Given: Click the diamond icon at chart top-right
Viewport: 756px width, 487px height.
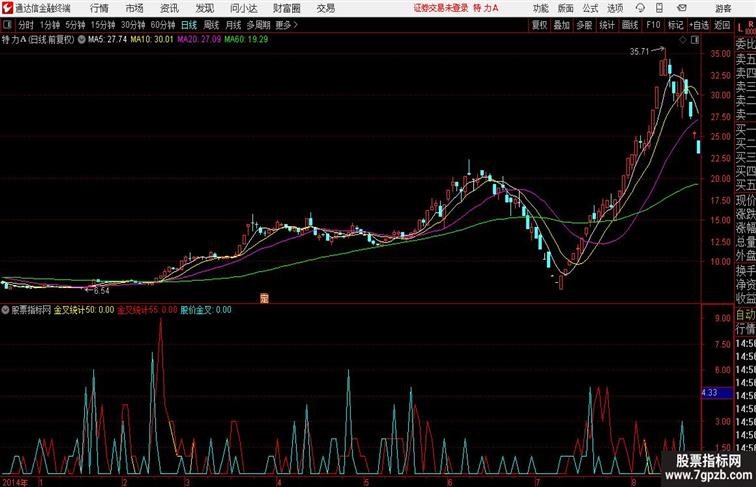Looking at the screenshot, I should pos(683,40).
